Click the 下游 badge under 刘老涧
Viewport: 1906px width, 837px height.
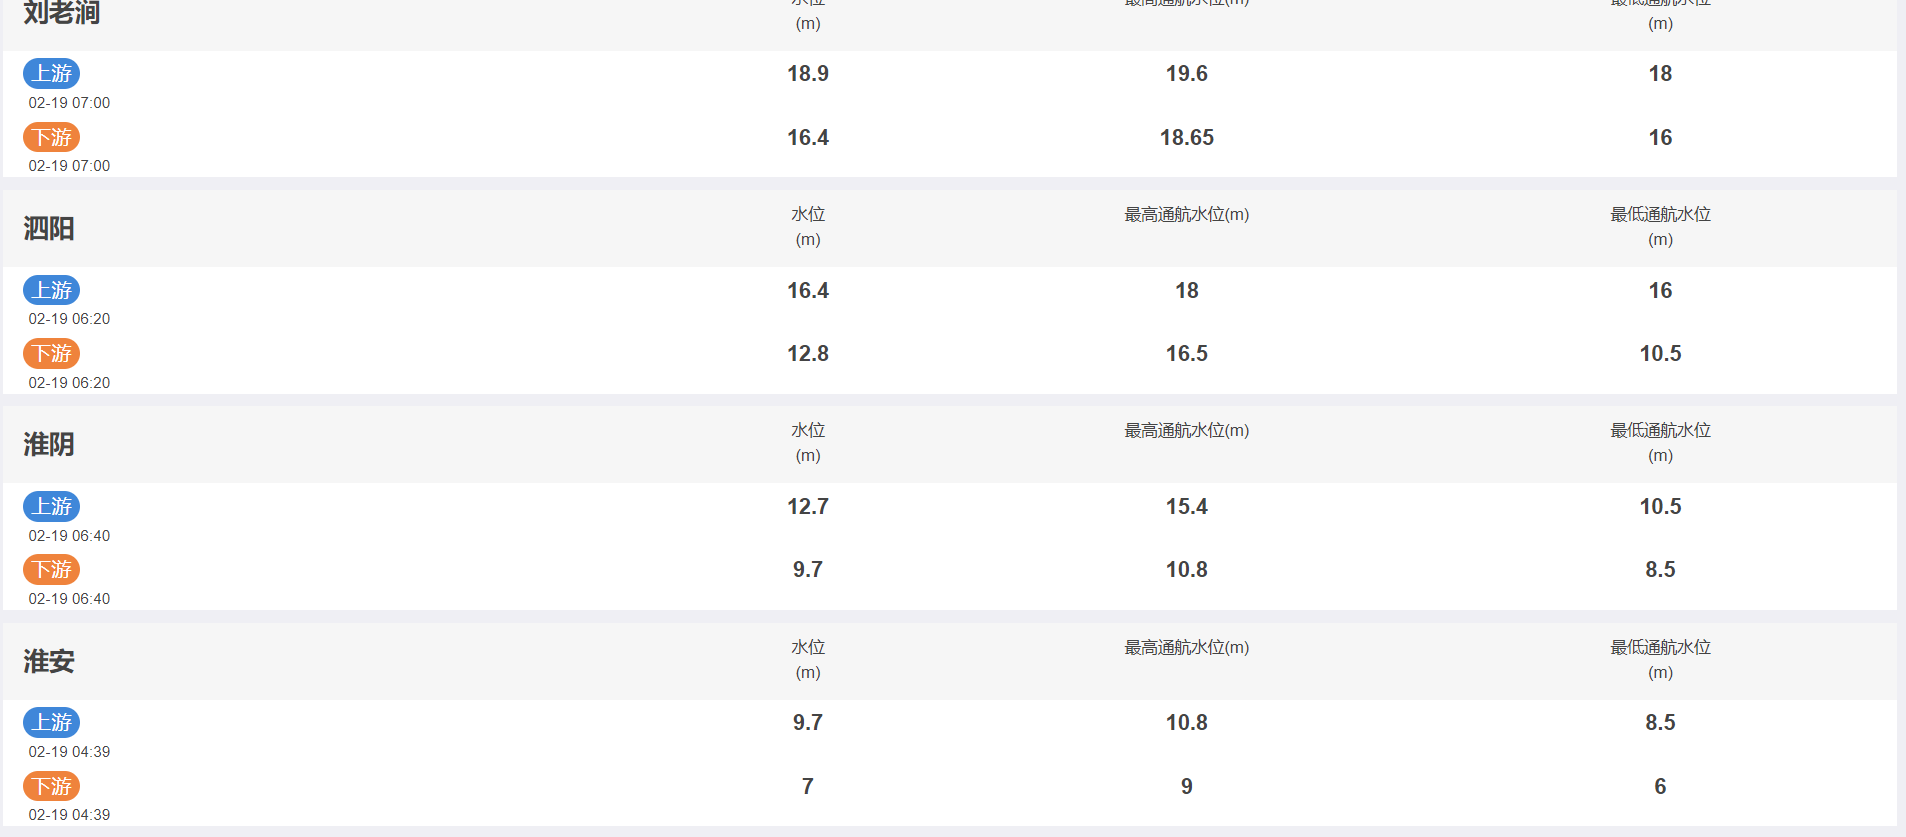pos(52,137)
